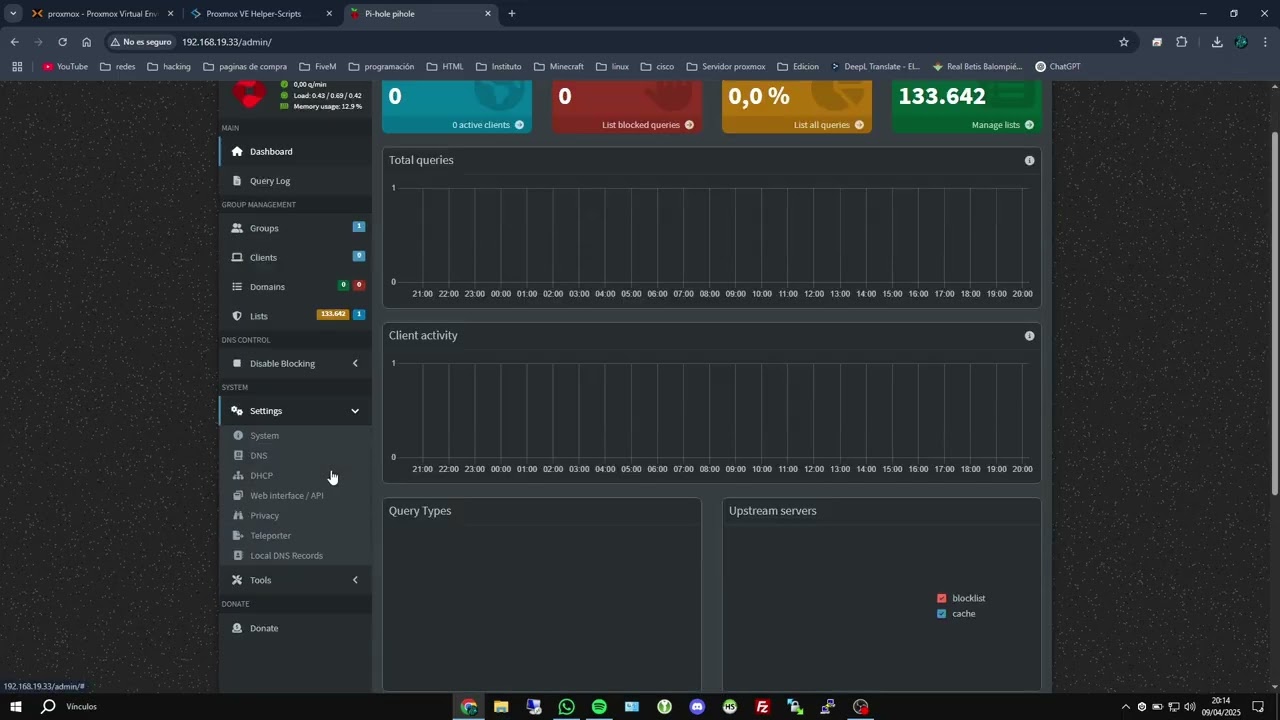Click the Total queries info icon

[x=1029, y=160]
